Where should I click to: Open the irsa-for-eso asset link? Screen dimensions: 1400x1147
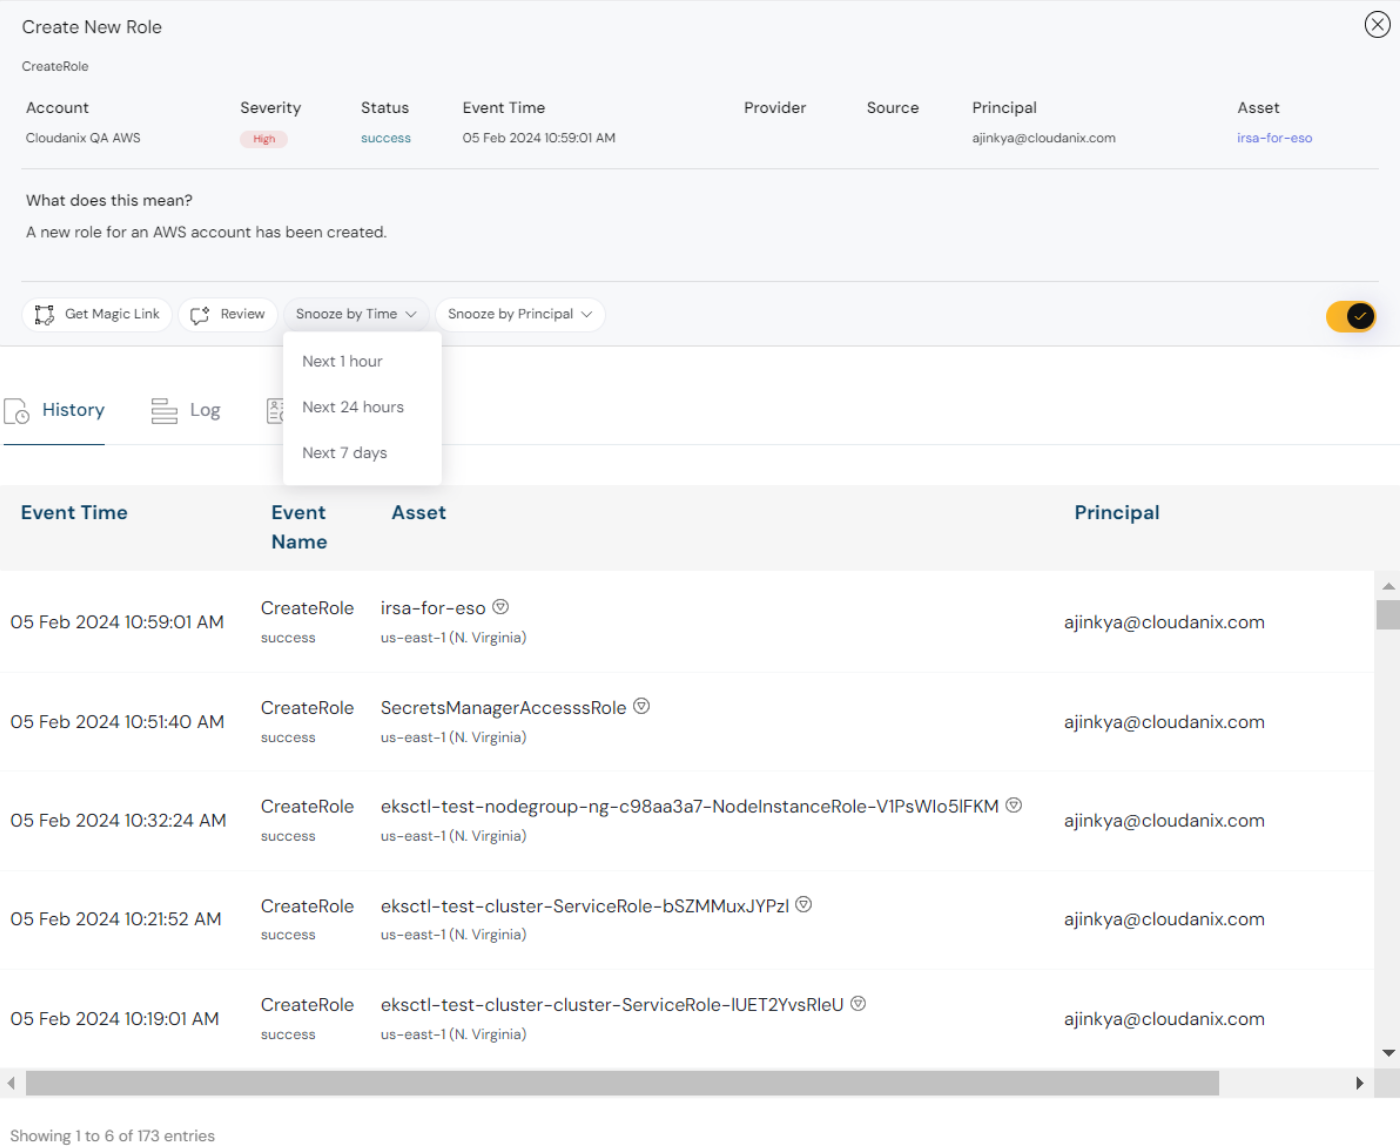point(1274,138)
